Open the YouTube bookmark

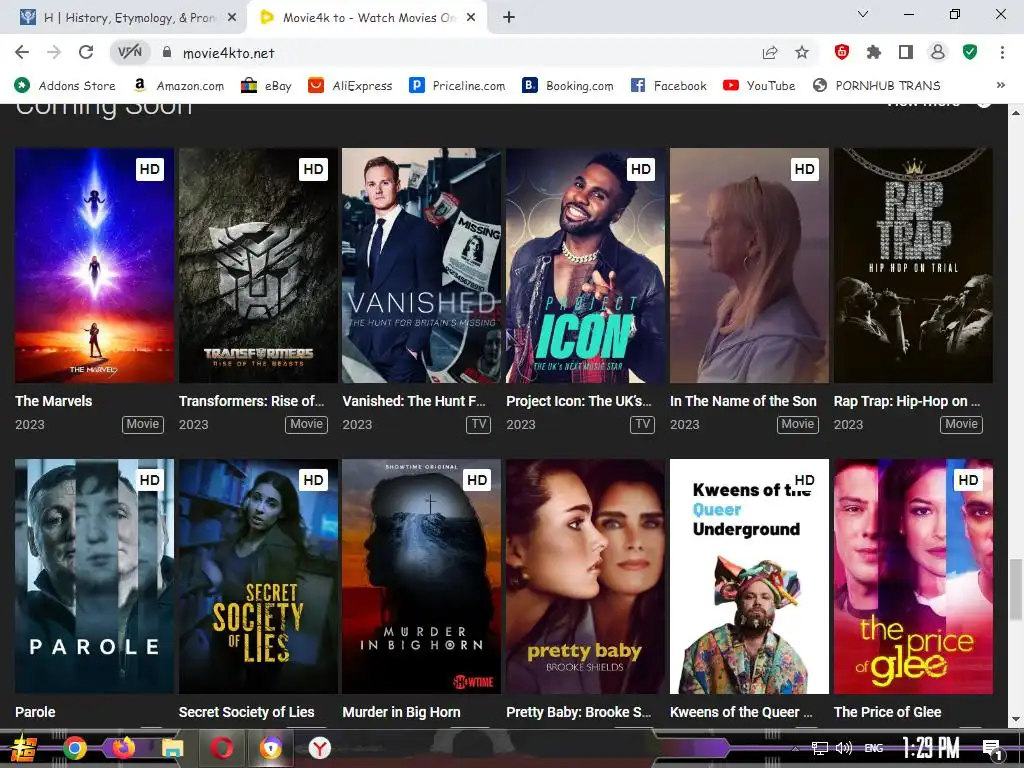click(759, 86)
